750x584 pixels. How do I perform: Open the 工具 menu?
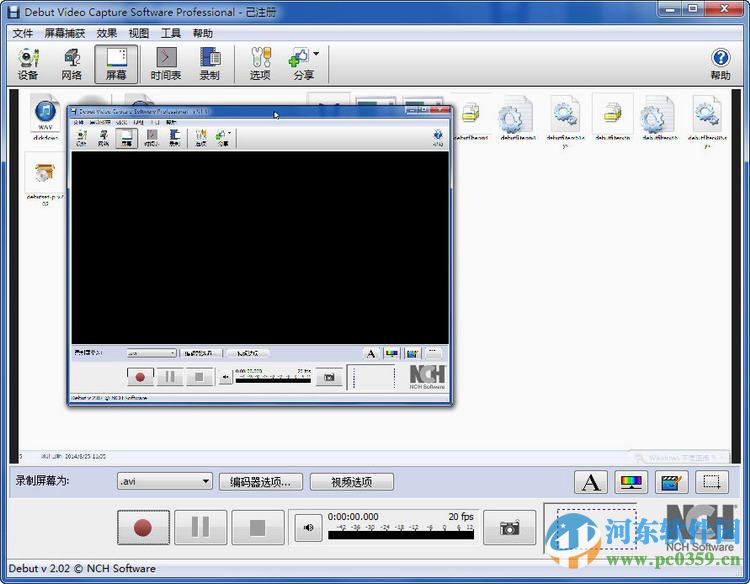coord(171,33)
